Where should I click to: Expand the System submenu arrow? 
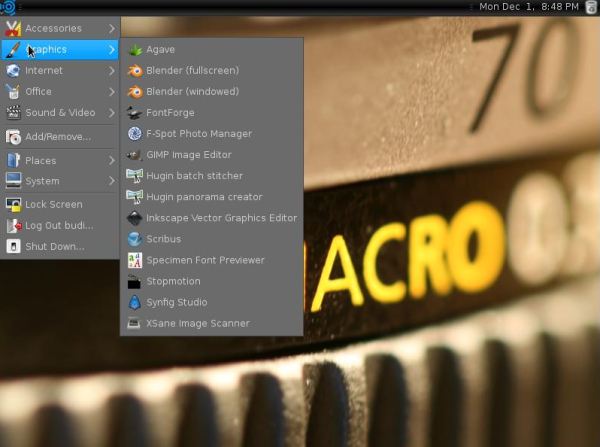point(111,181)
